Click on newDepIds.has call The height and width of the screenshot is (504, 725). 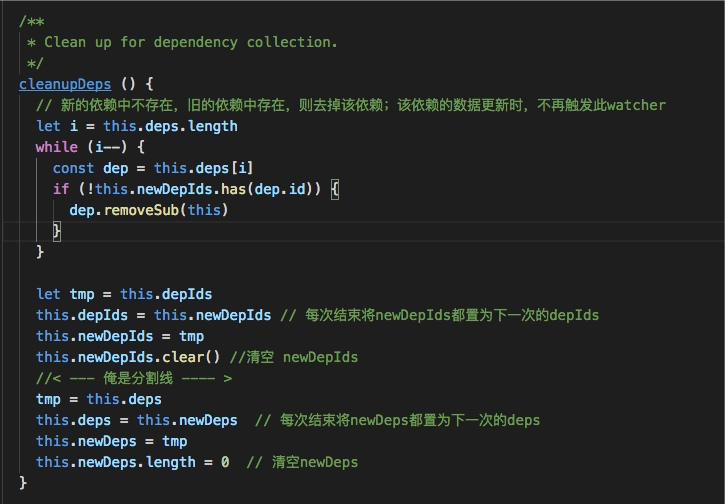coord(191,189)
